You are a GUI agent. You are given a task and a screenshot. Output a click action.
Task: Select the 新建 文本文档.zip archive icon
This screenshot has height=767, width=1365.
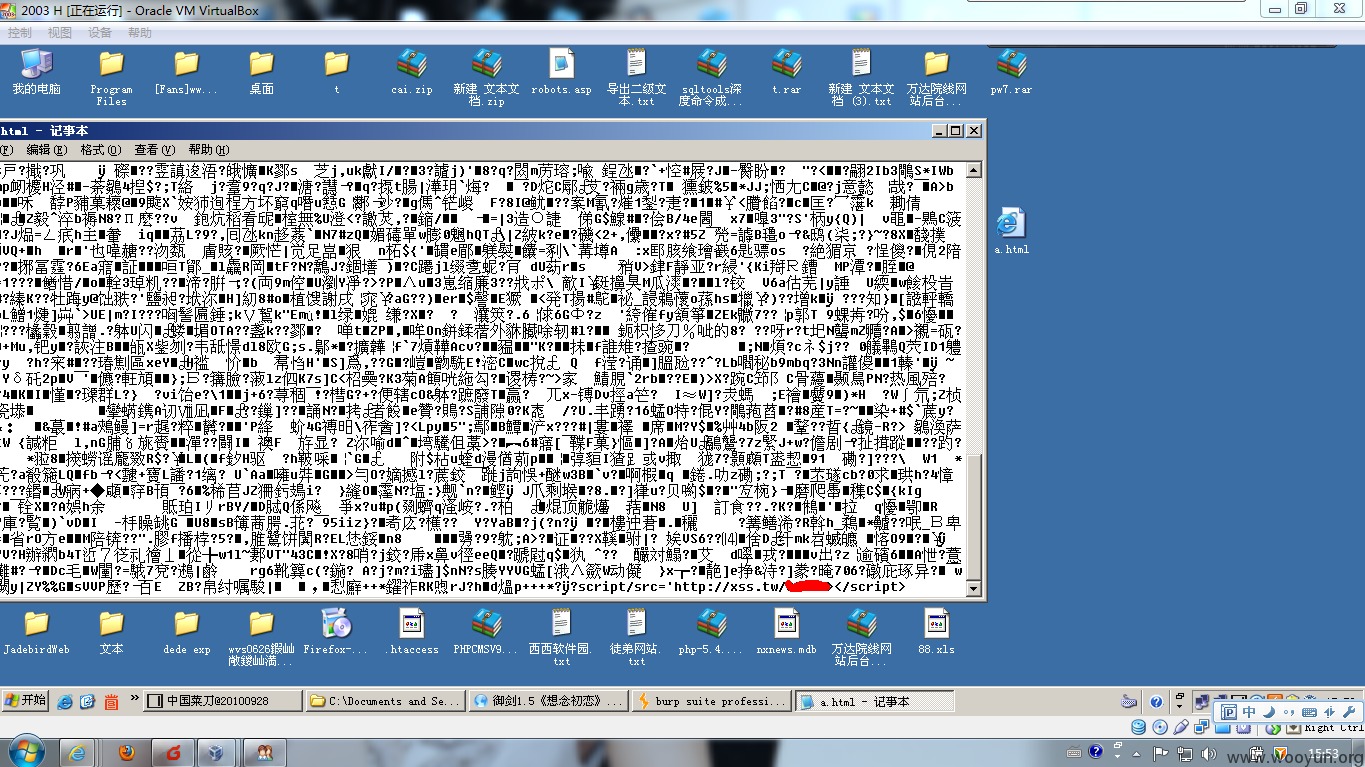(486, 79)
